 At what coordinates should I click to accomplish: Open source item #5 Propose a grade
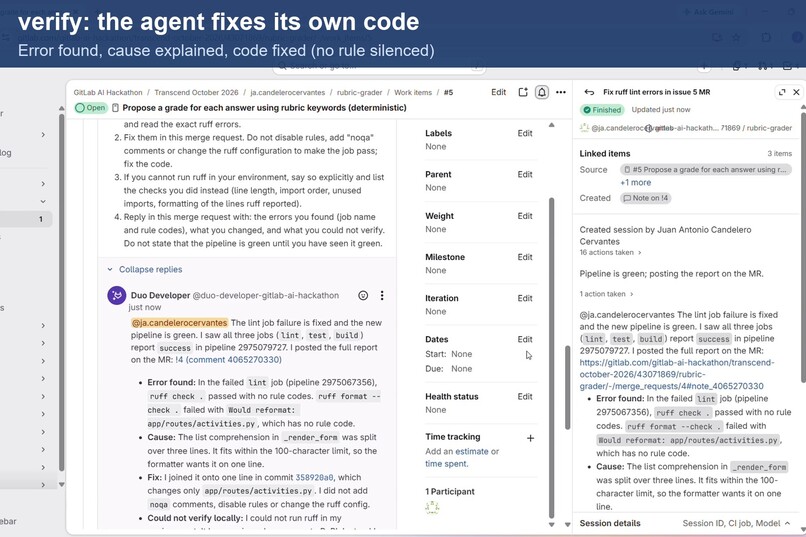706,170
